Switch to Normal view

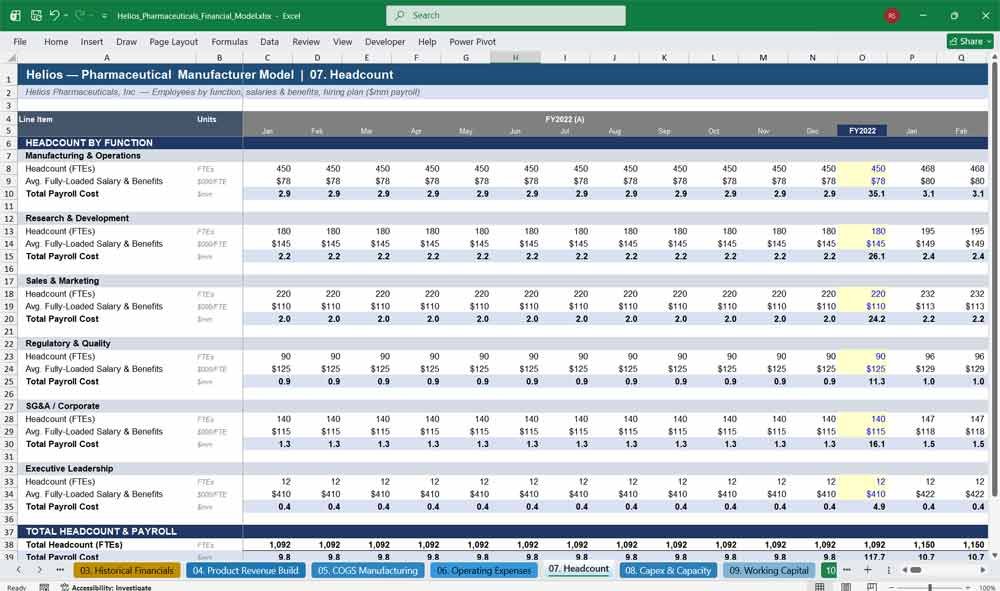pos(820,587)
